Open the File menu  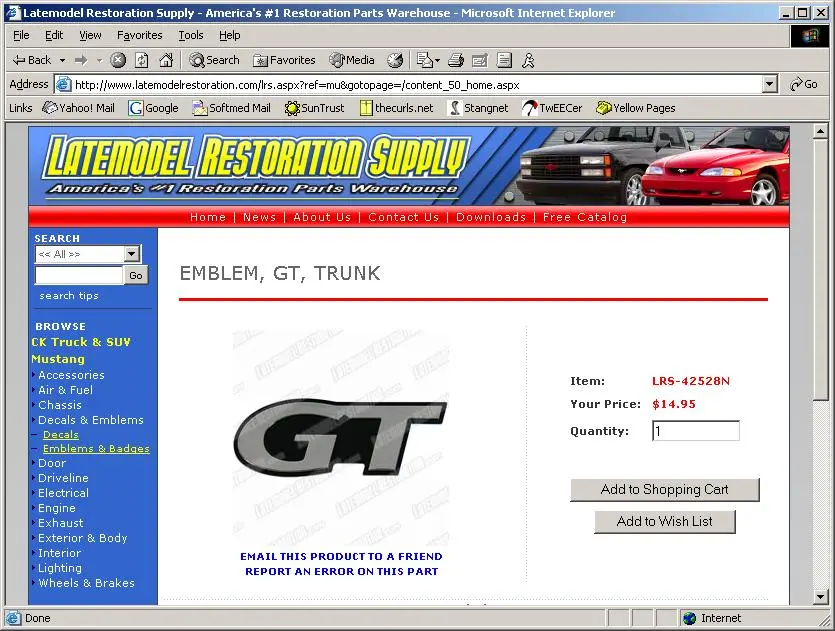pyautogui.click(x=21, y=35)
